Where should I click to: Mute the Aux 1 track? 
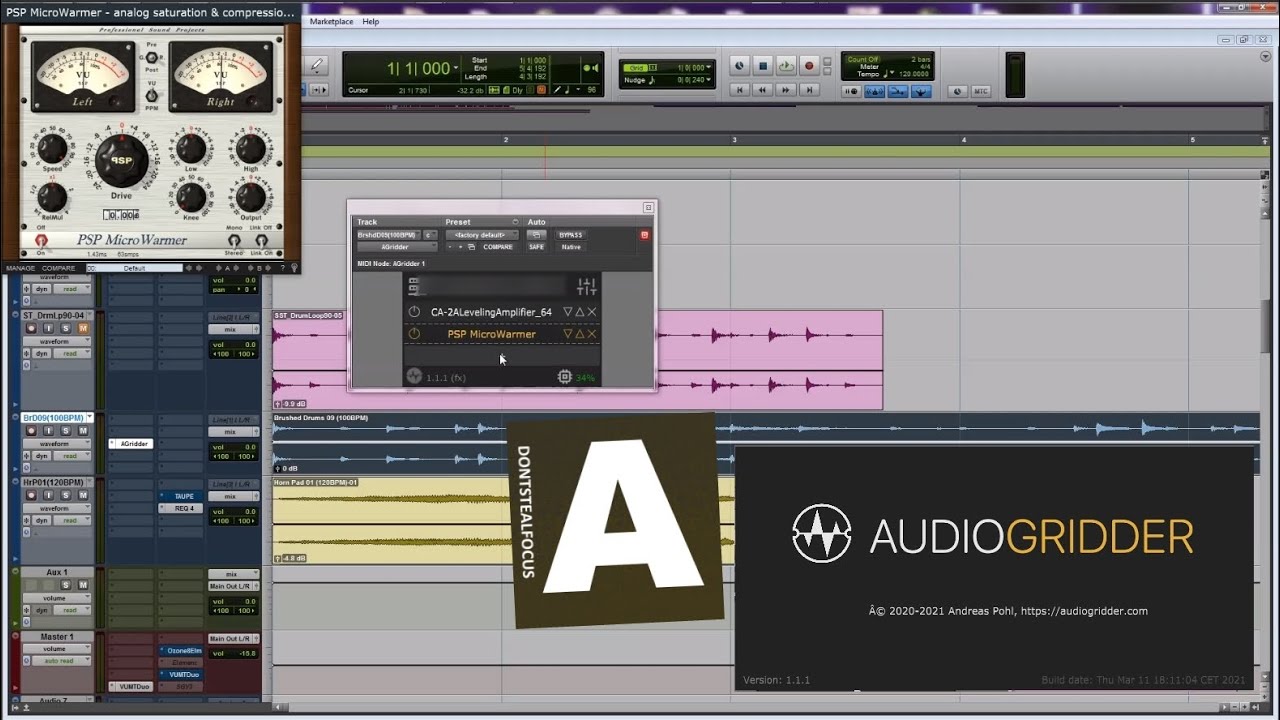tap(83, 585)
